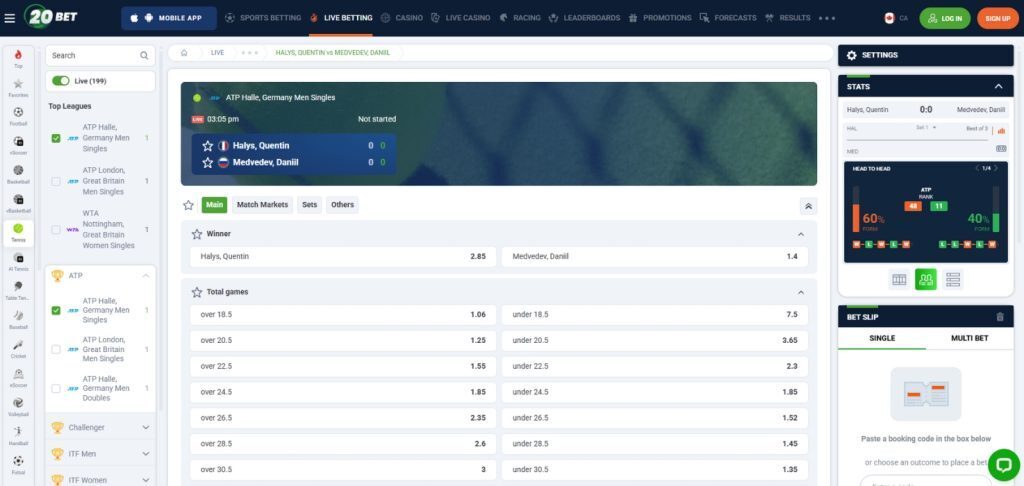The height and width of the screenshot is (486, 1024).
Task: Click the Log In button
Action: pos(944,18)
